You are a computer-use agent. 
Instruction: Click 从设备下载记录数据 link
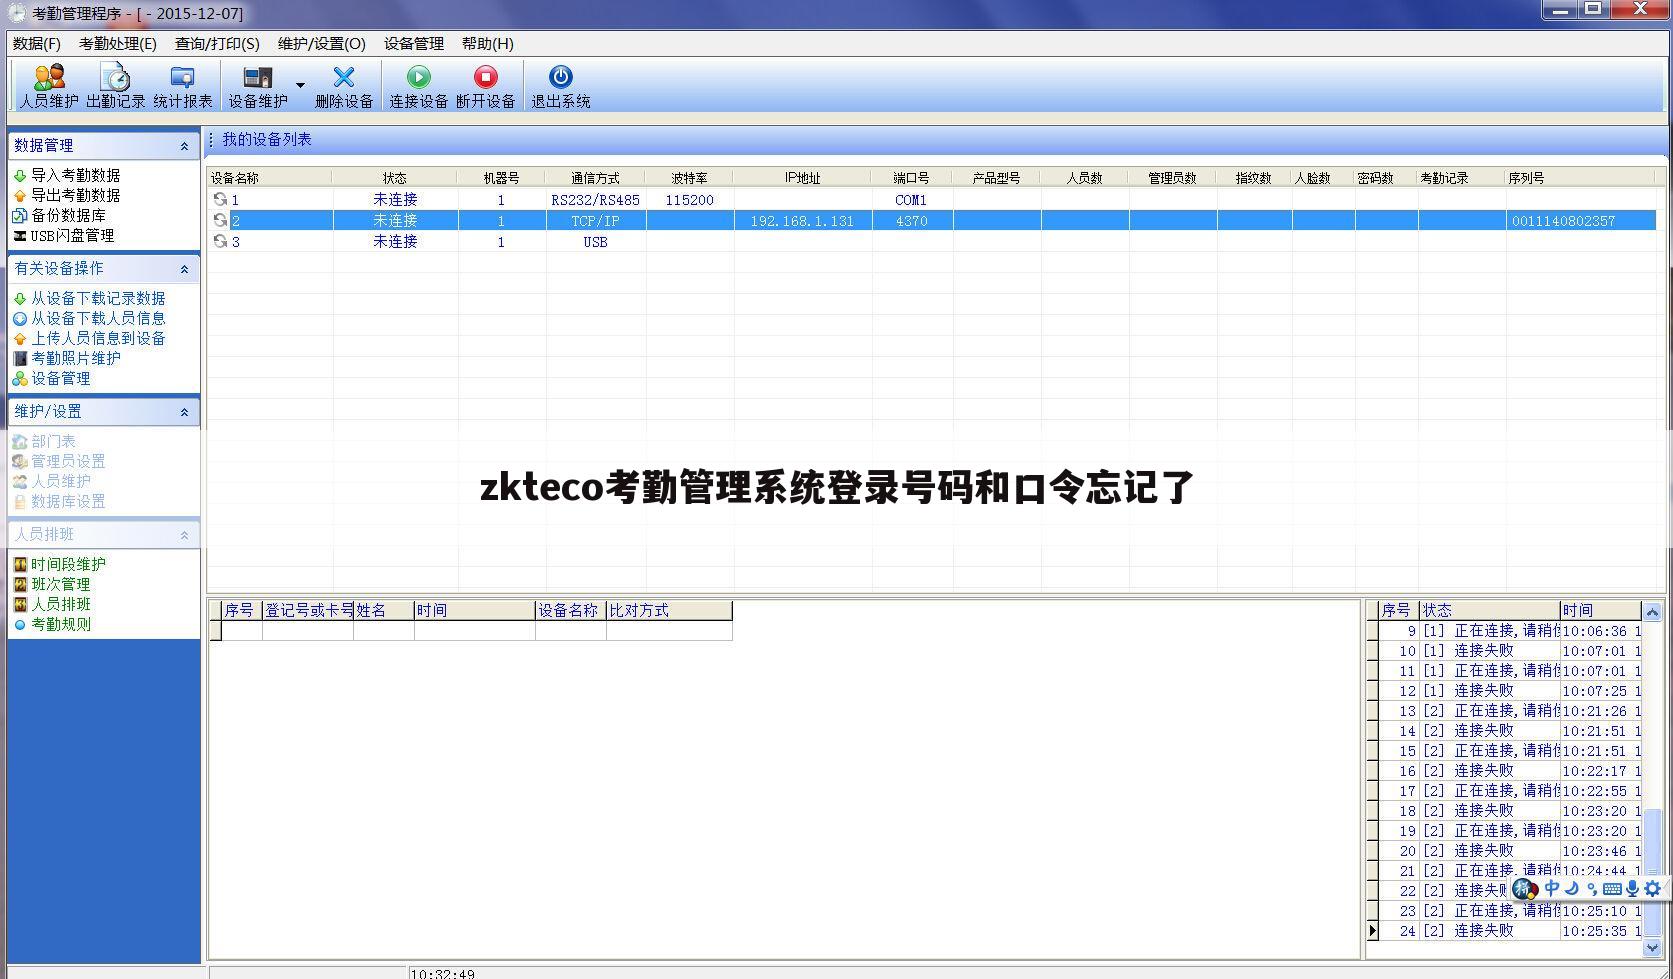[98, 298]
